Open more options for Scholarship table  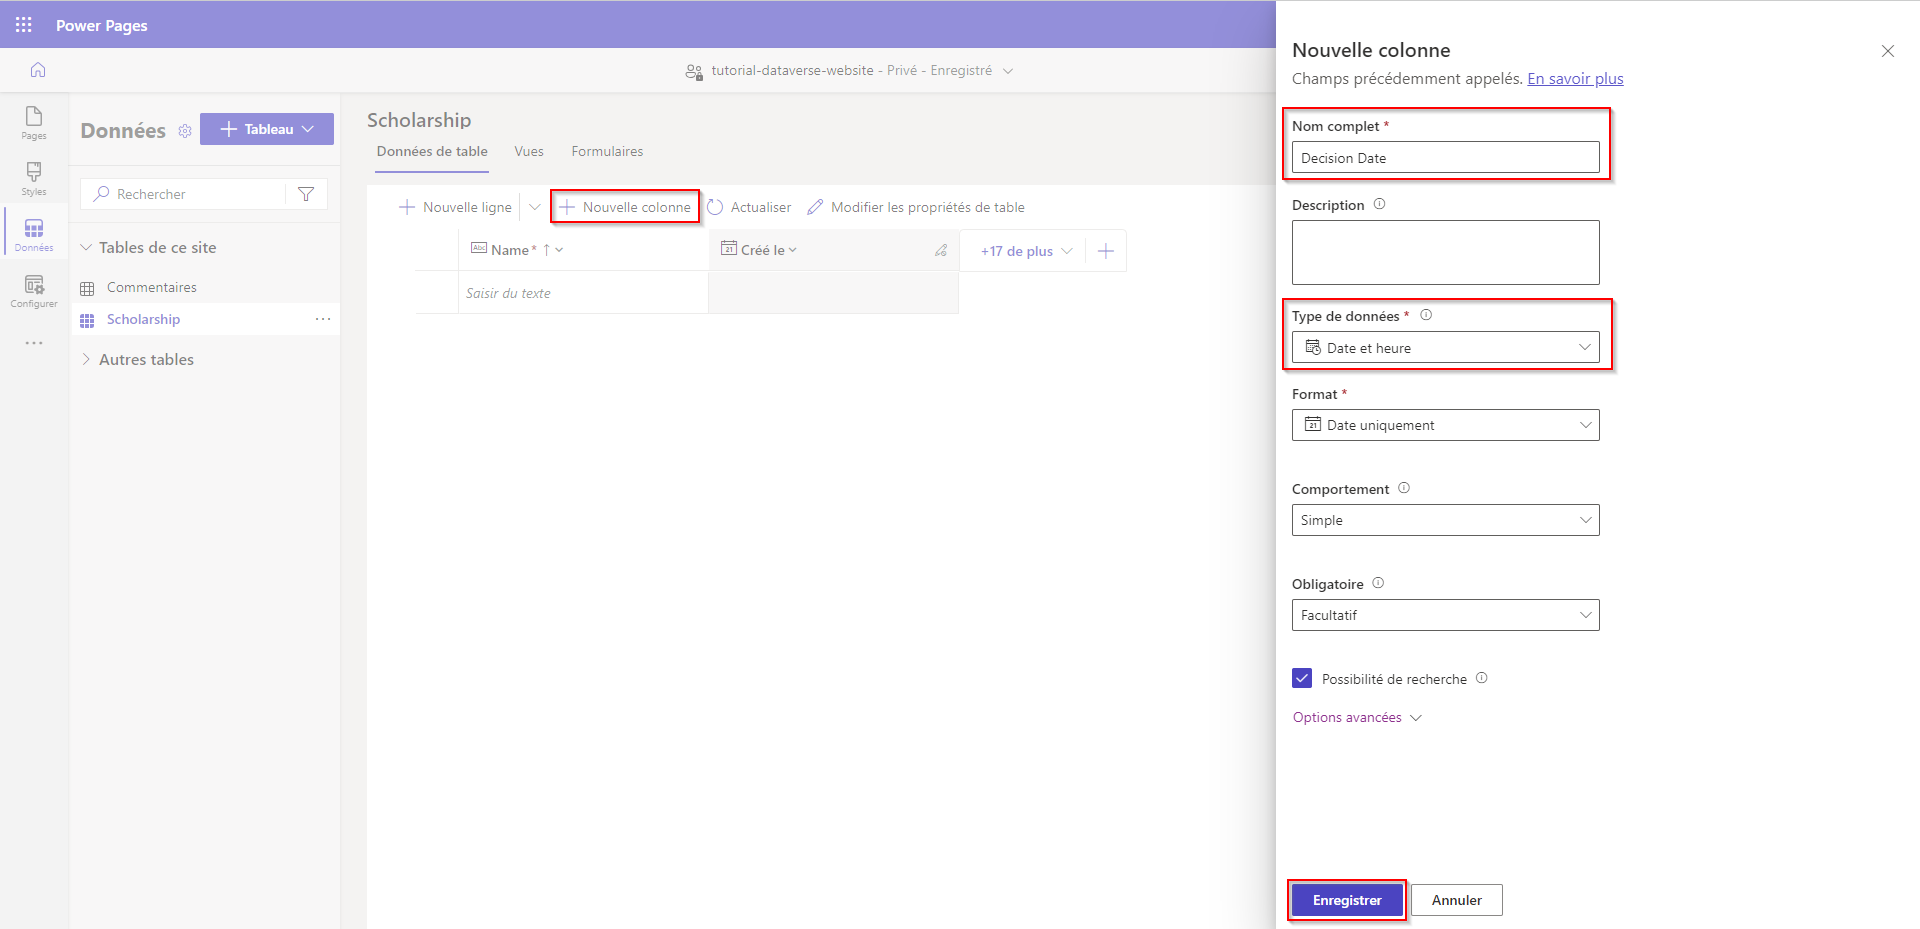tap(323, 319)
